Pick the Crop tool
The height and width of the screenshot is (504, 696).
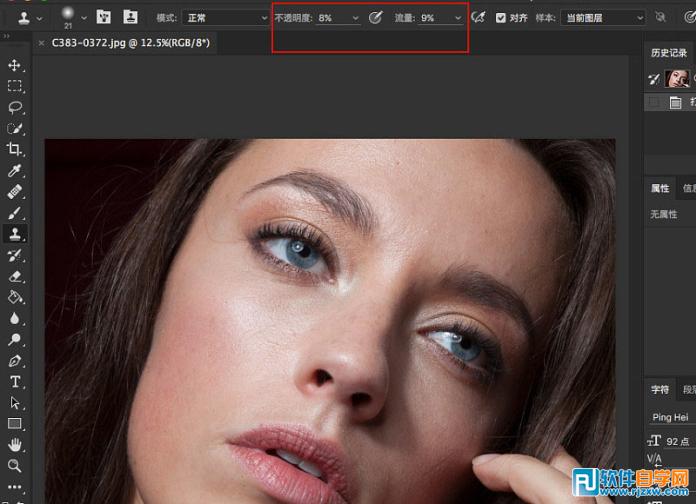tap(15, 149)
